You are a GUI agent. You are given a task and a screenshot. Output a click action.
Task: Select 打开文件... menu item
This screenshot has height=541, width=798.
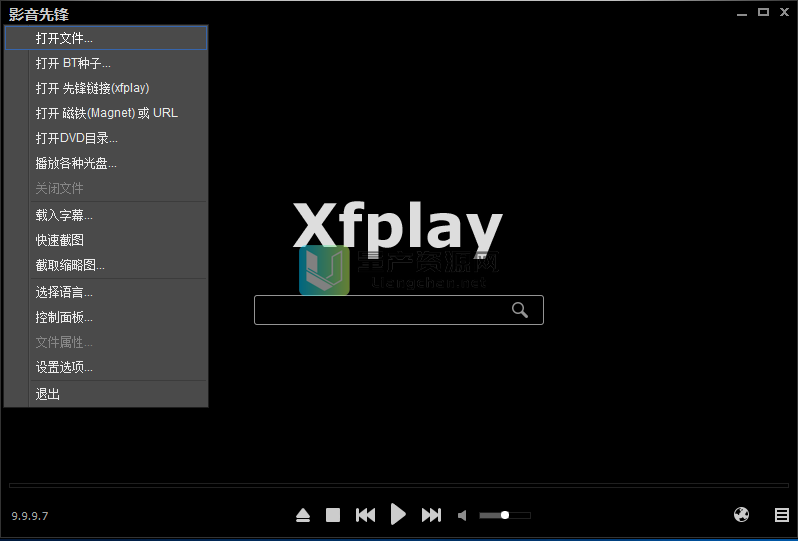click(106, 38)
